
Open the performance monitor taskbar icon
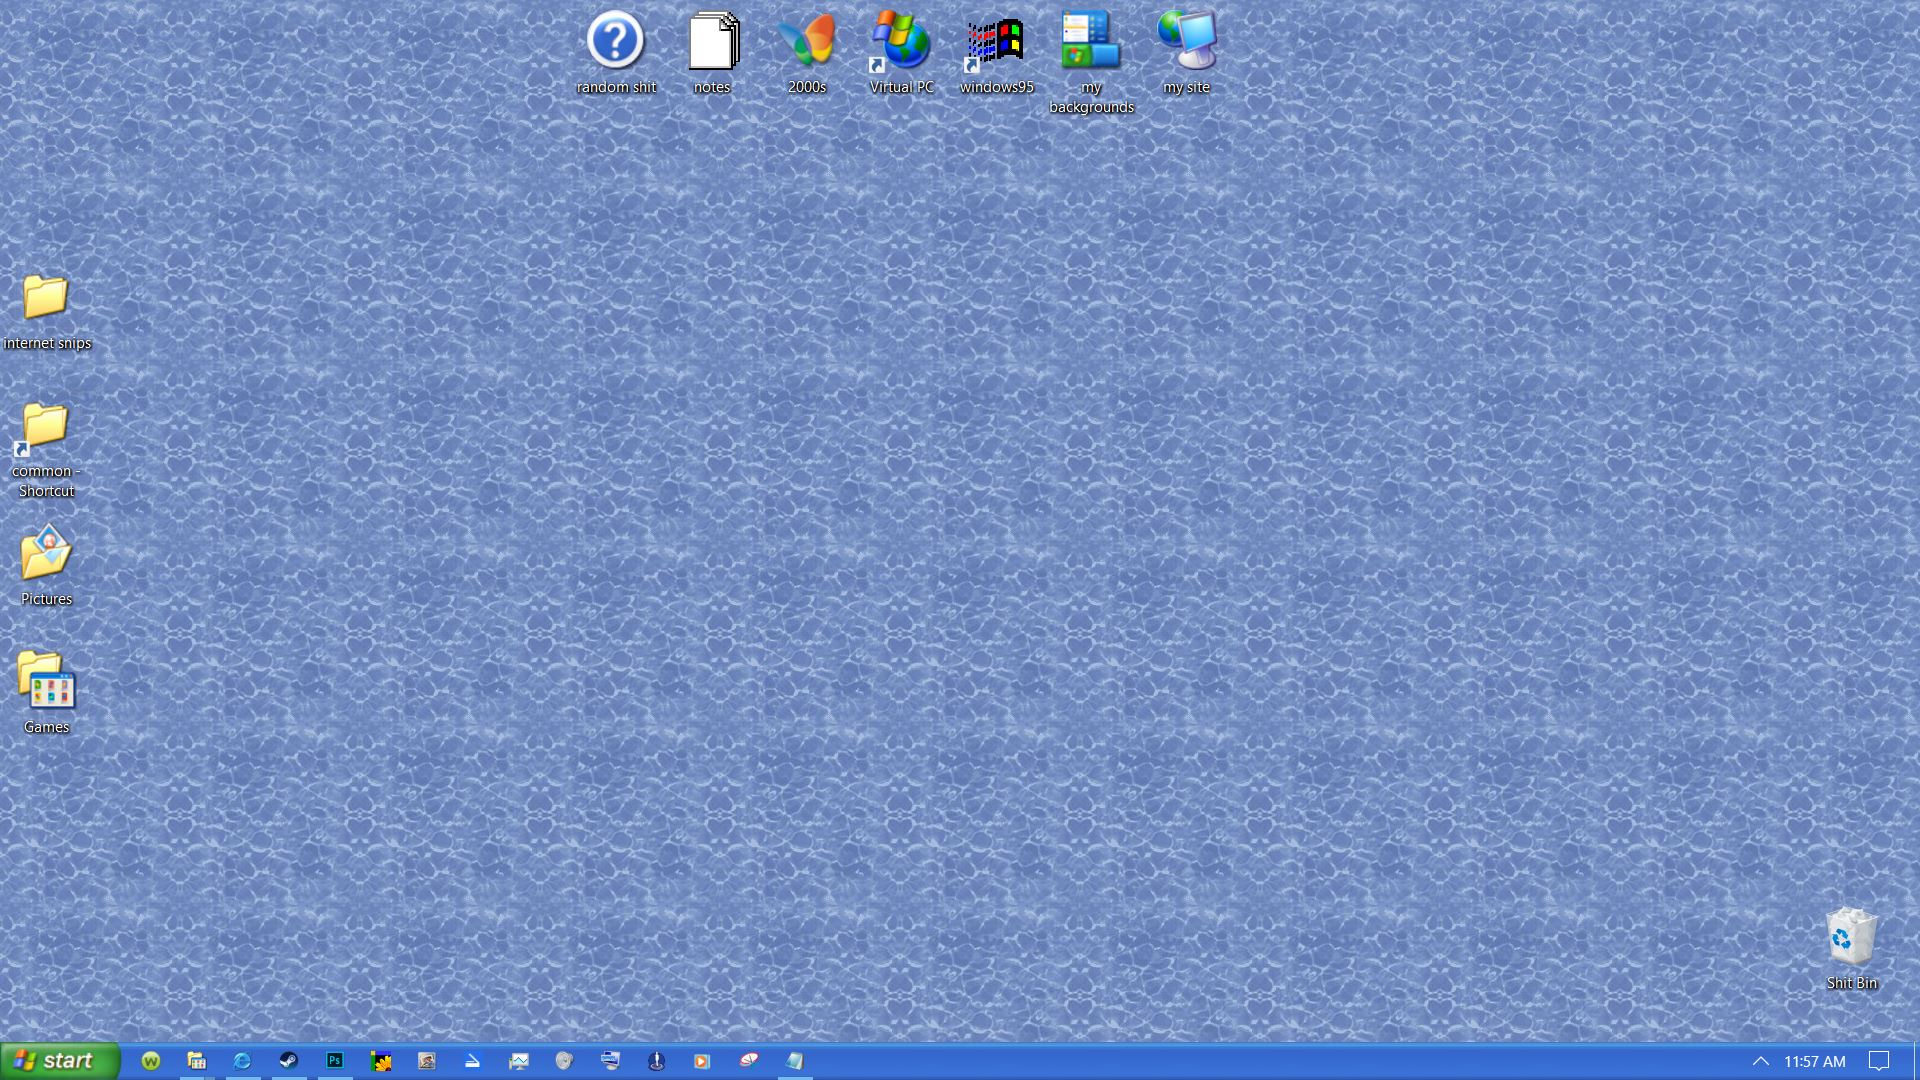point(518,1061)
